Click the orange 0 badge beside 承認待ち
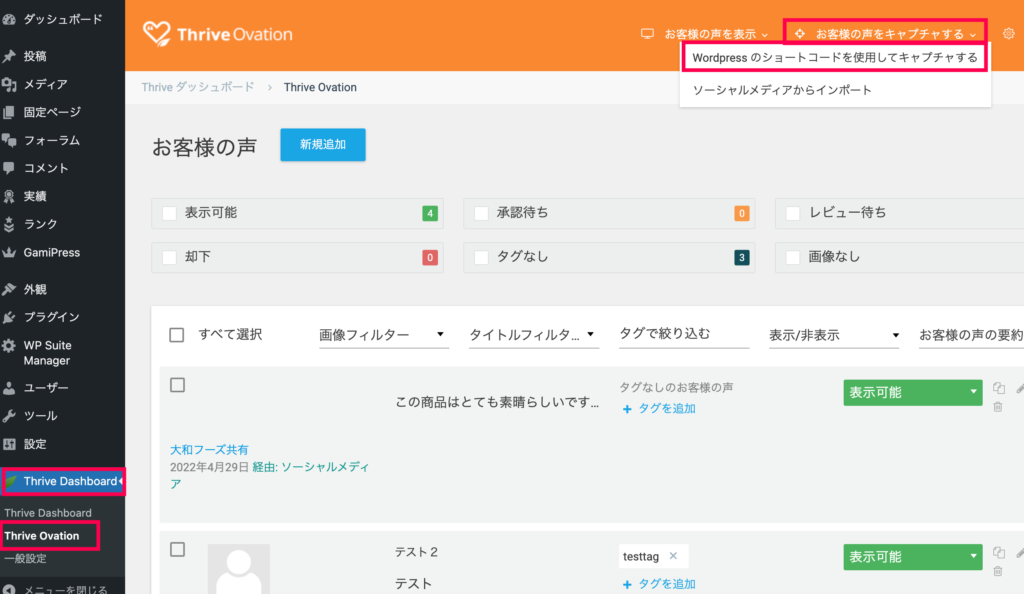 point(742,213)
